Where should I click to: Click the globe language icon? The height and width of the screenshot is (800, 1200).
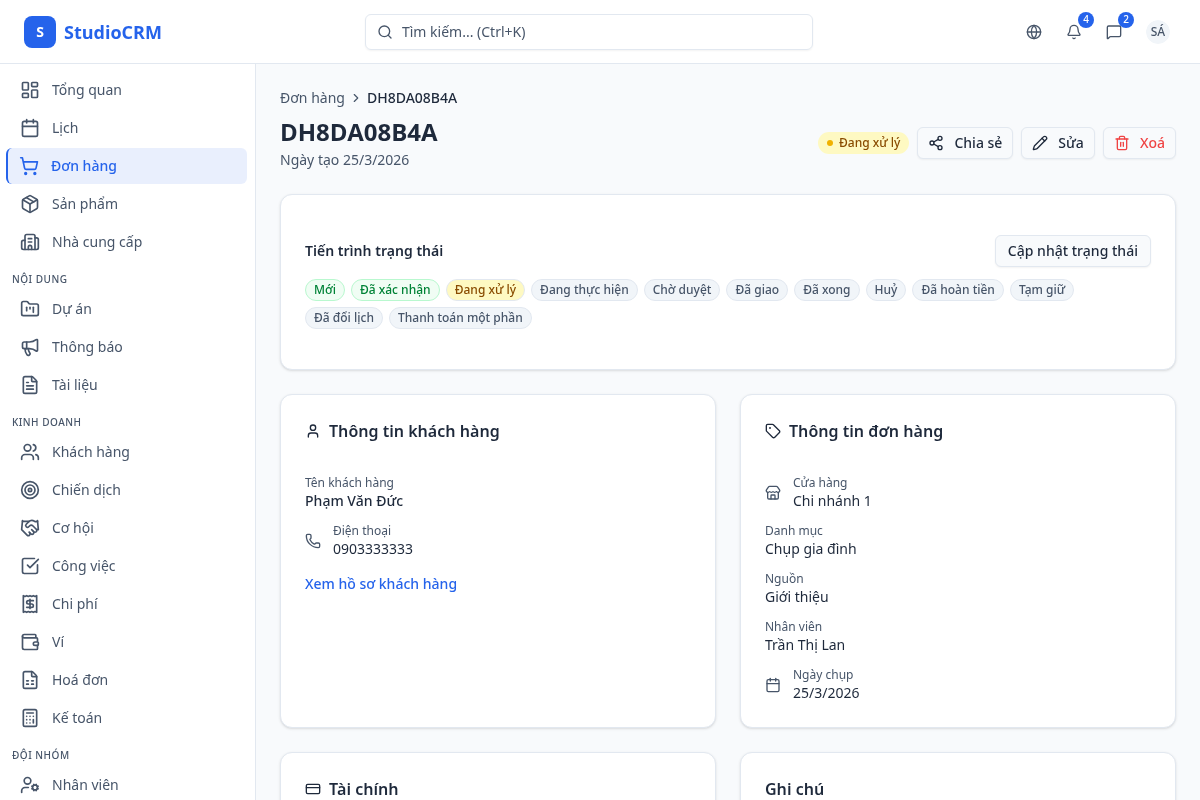(1034, 32)
